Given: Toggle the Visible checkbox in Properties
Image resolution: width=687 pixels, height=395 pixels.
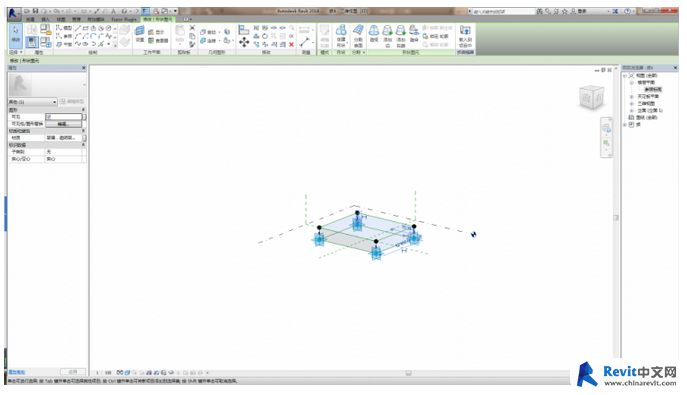Looking at the screenshot, I should coord(49,117).
